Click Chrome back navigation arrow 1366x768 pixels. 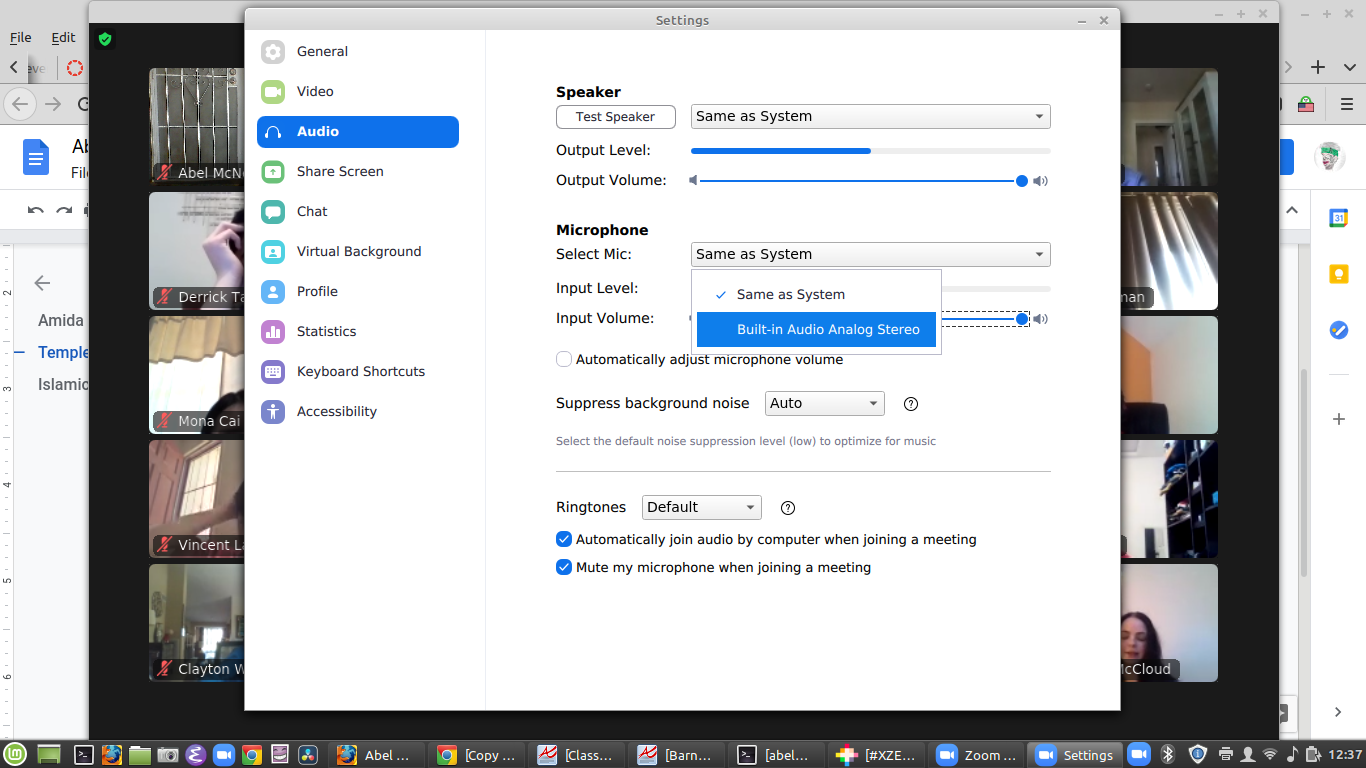click(x=20, y=104)
